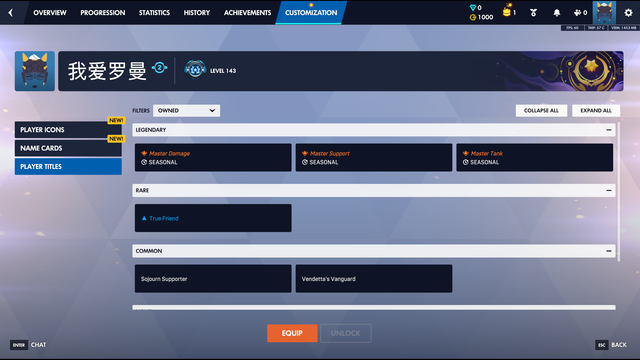
Task: Open the Achievements tab
Action: [247, 13]
